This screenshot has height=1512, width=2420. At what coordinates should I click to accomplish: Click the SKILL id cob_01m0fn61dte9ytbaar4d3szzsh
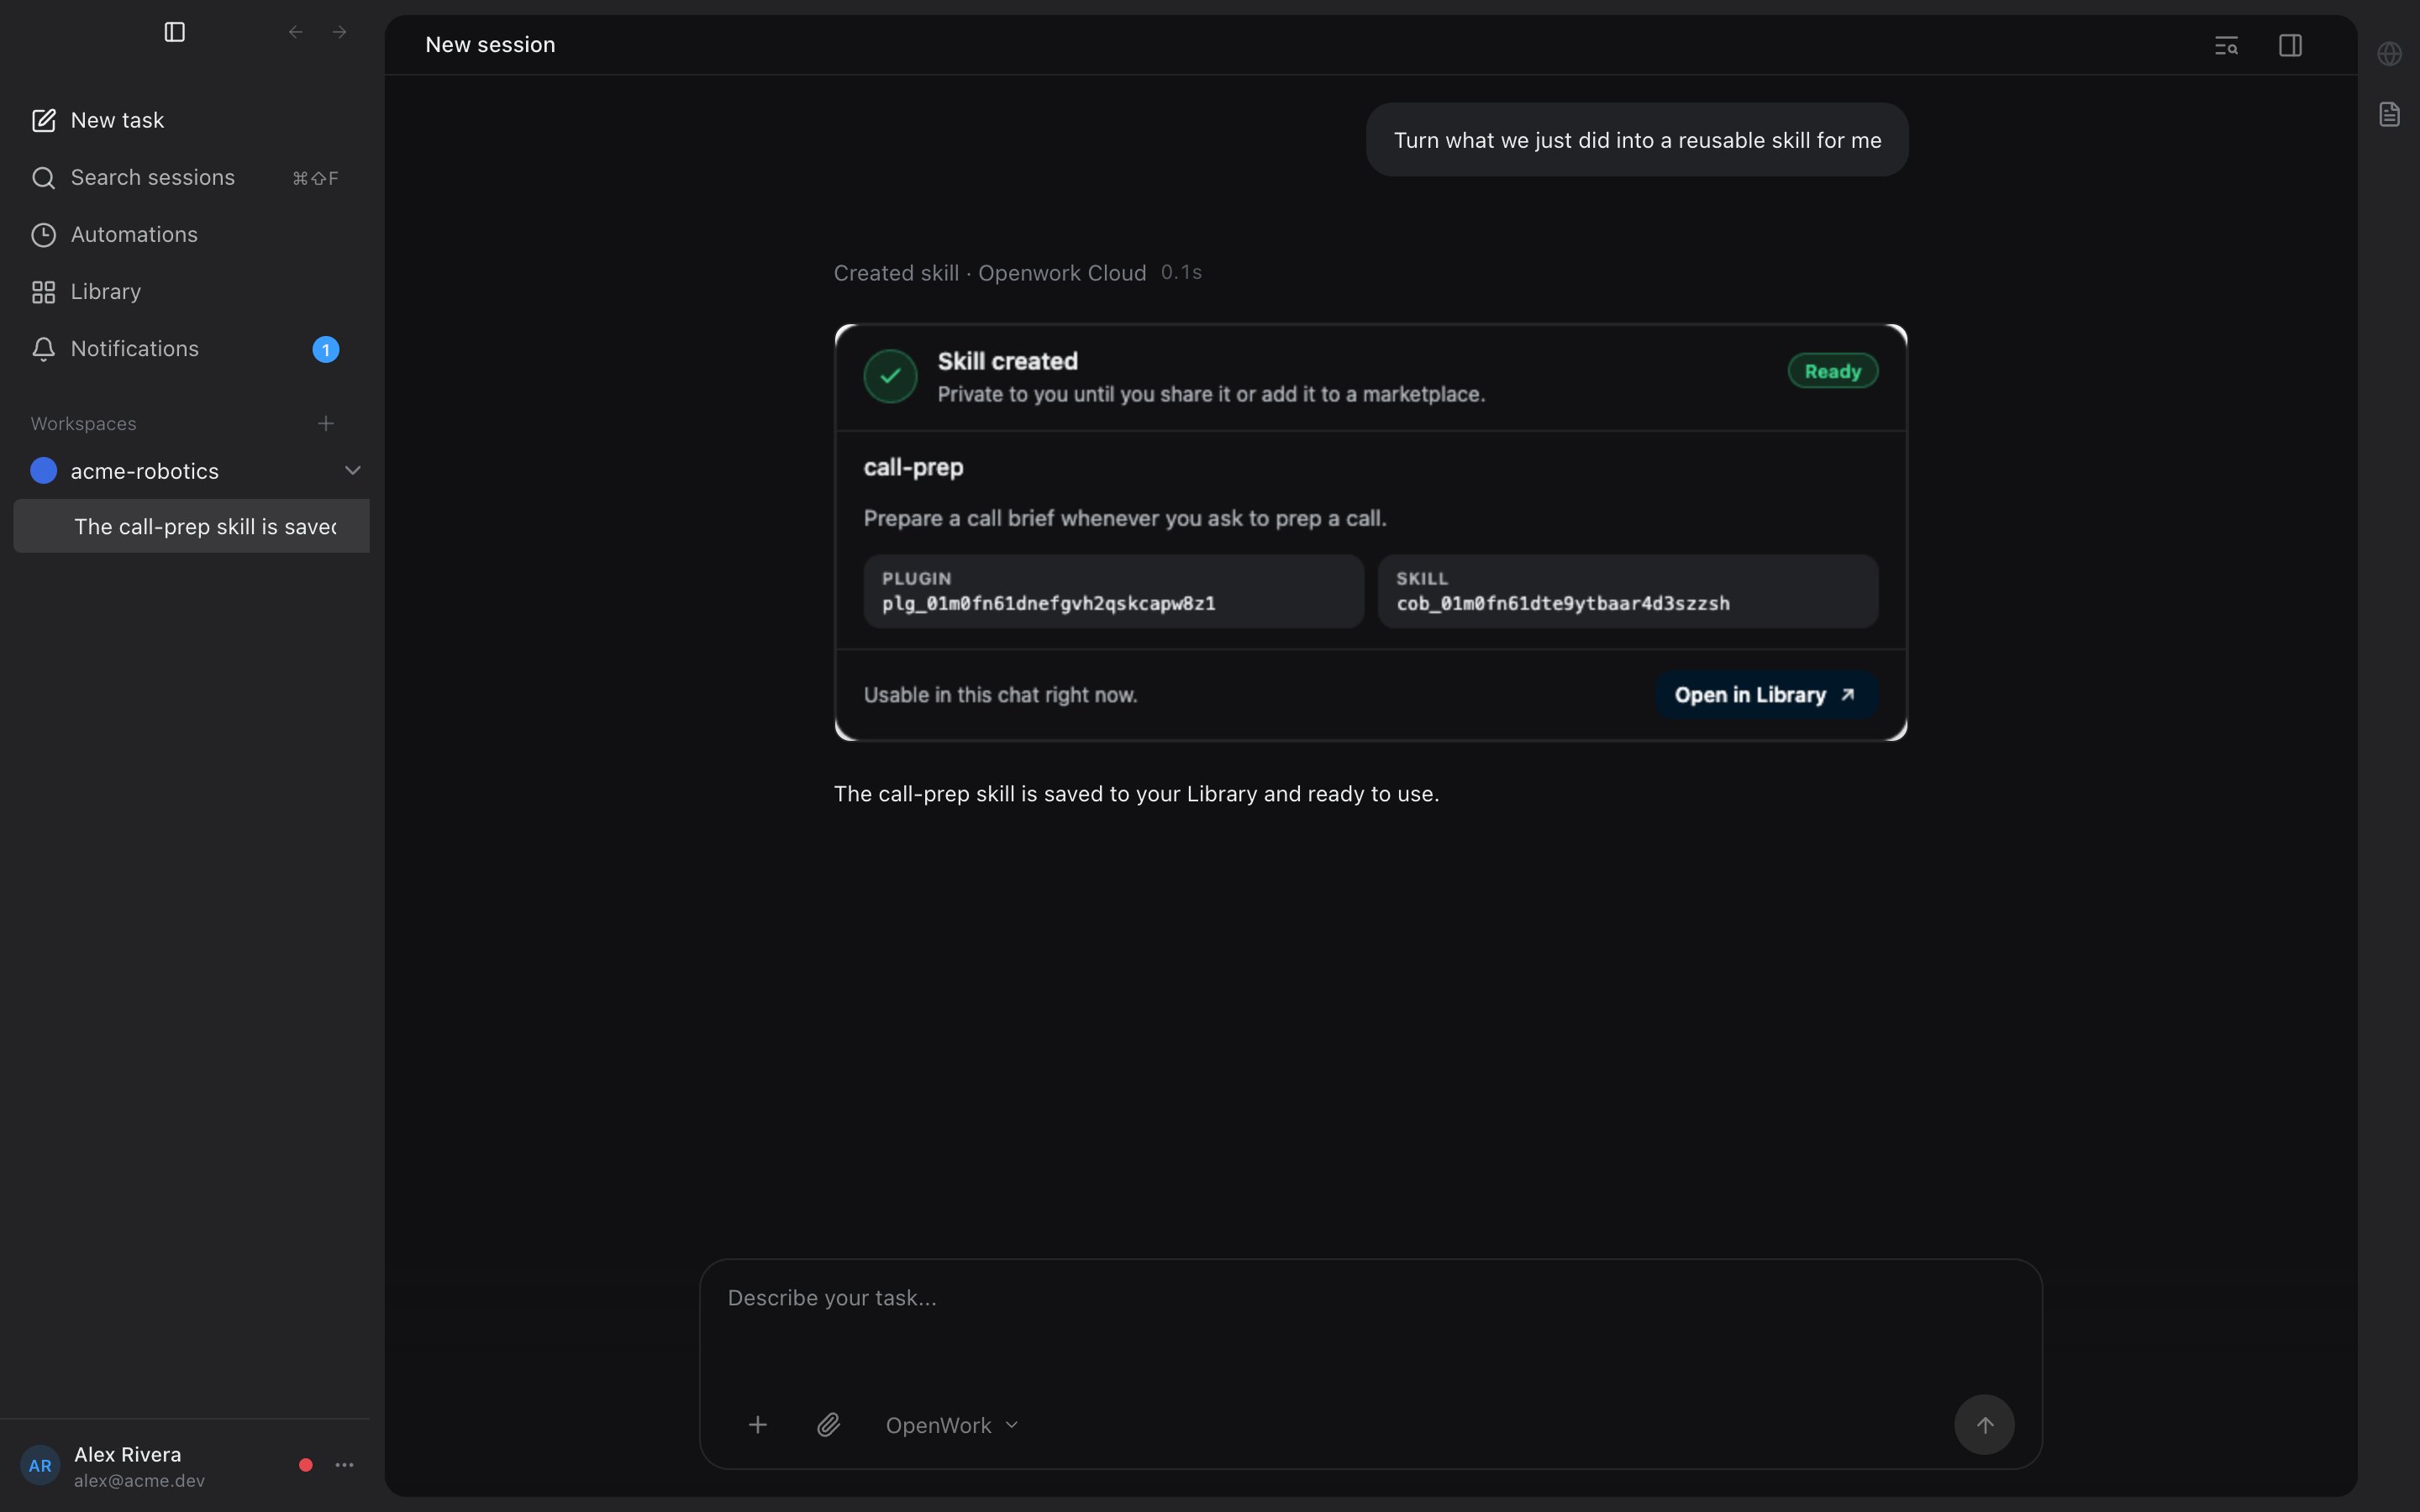point(1563,603)
